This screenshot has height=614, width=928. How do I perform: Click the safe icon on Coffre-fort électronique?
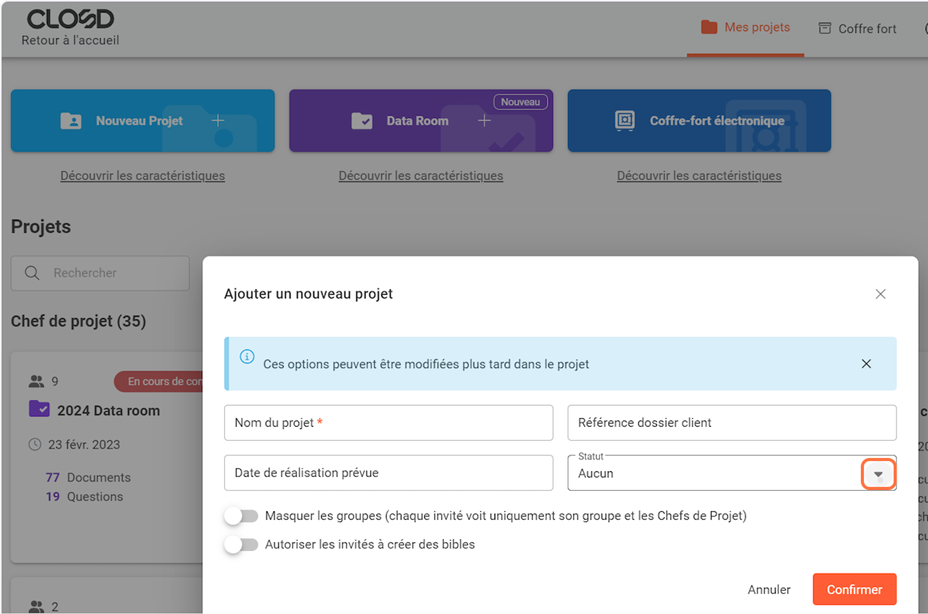(x=625, y=121)
